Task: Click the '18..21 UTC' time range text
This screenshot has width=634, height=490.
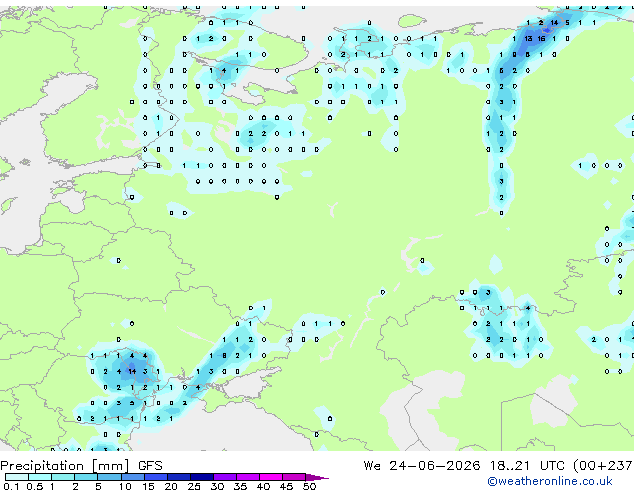Action: 528,466
